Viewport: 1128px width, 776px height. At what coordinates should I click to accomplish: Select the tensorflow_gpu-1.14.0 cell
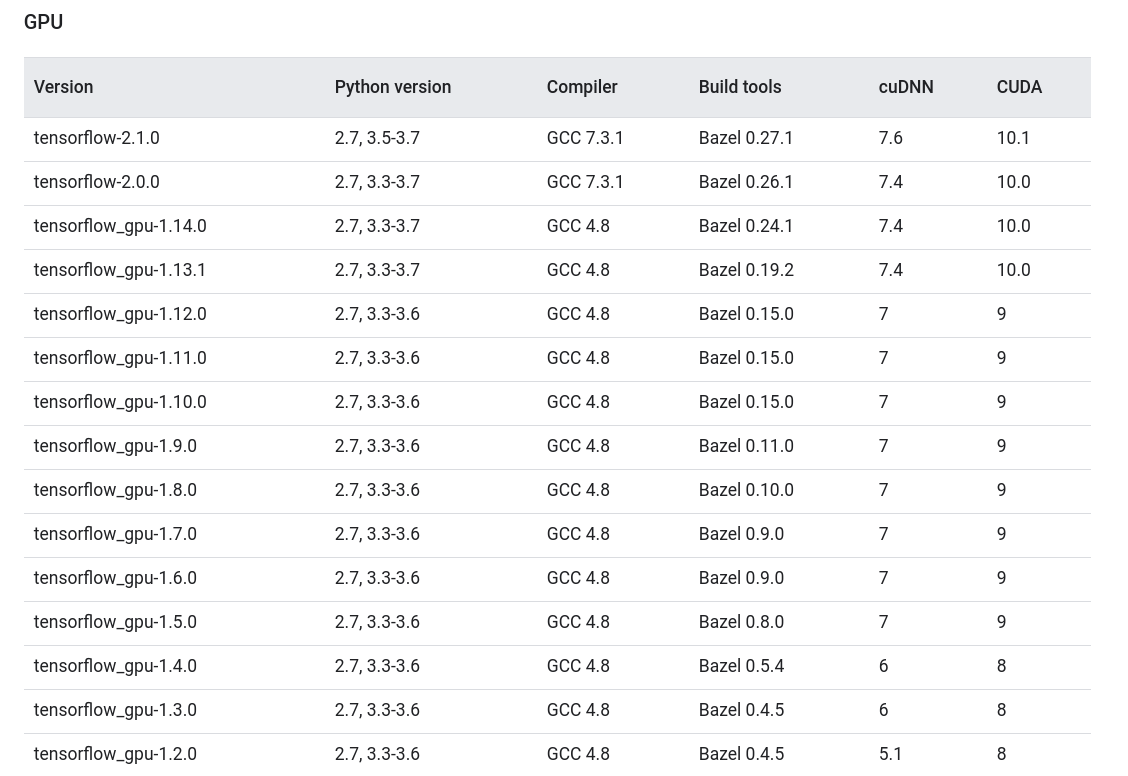(120, 226)
